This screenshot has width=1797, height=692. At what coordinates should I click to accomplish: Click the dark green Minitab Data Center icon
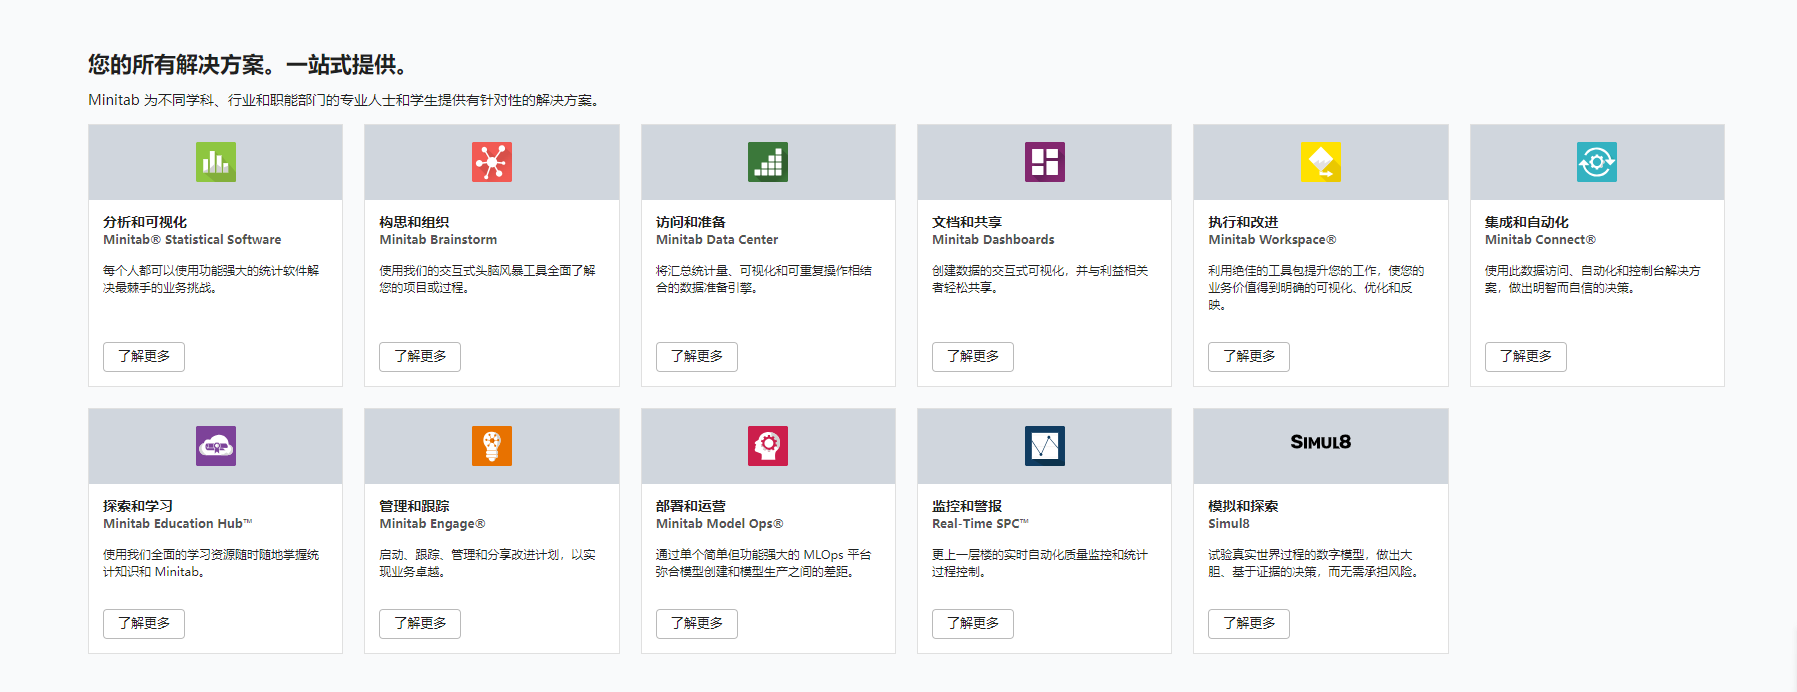click(x=768, y=162)
